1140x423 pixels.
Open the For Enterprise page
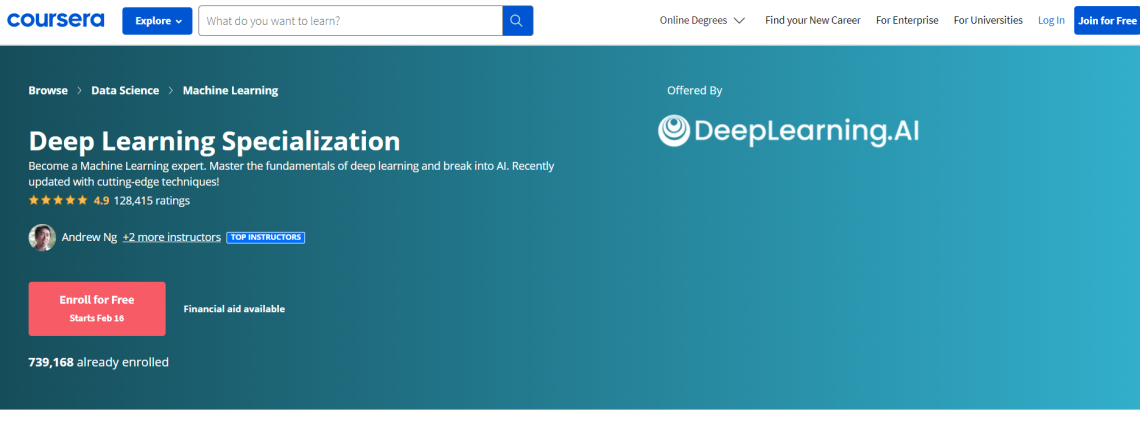(x=907, y=20)
